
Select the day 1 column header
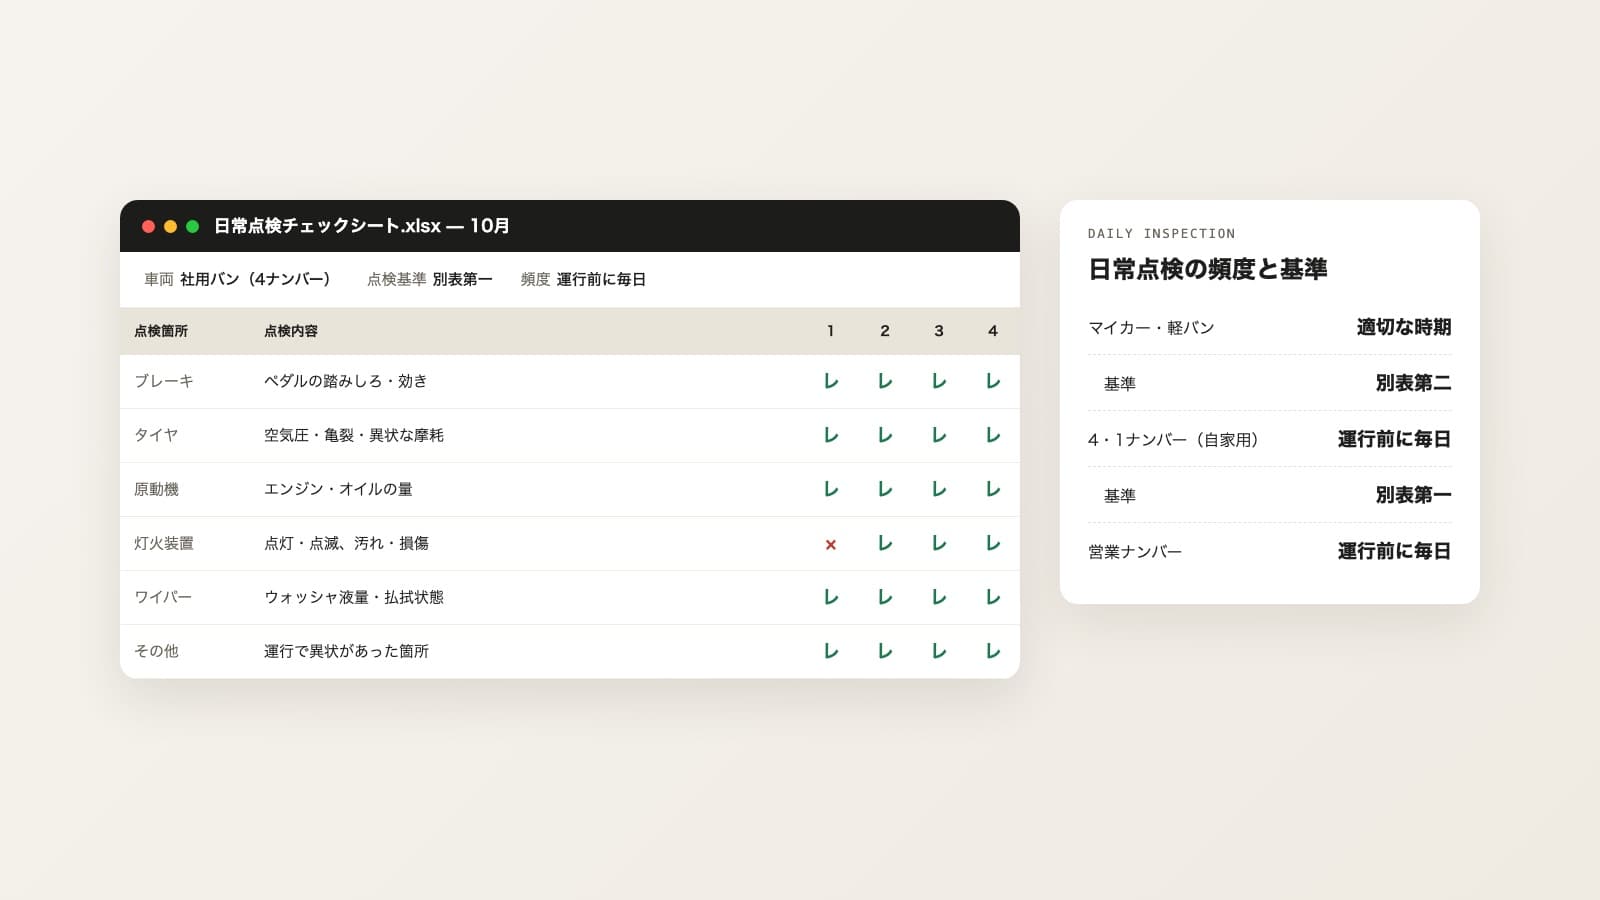(831, 331)
